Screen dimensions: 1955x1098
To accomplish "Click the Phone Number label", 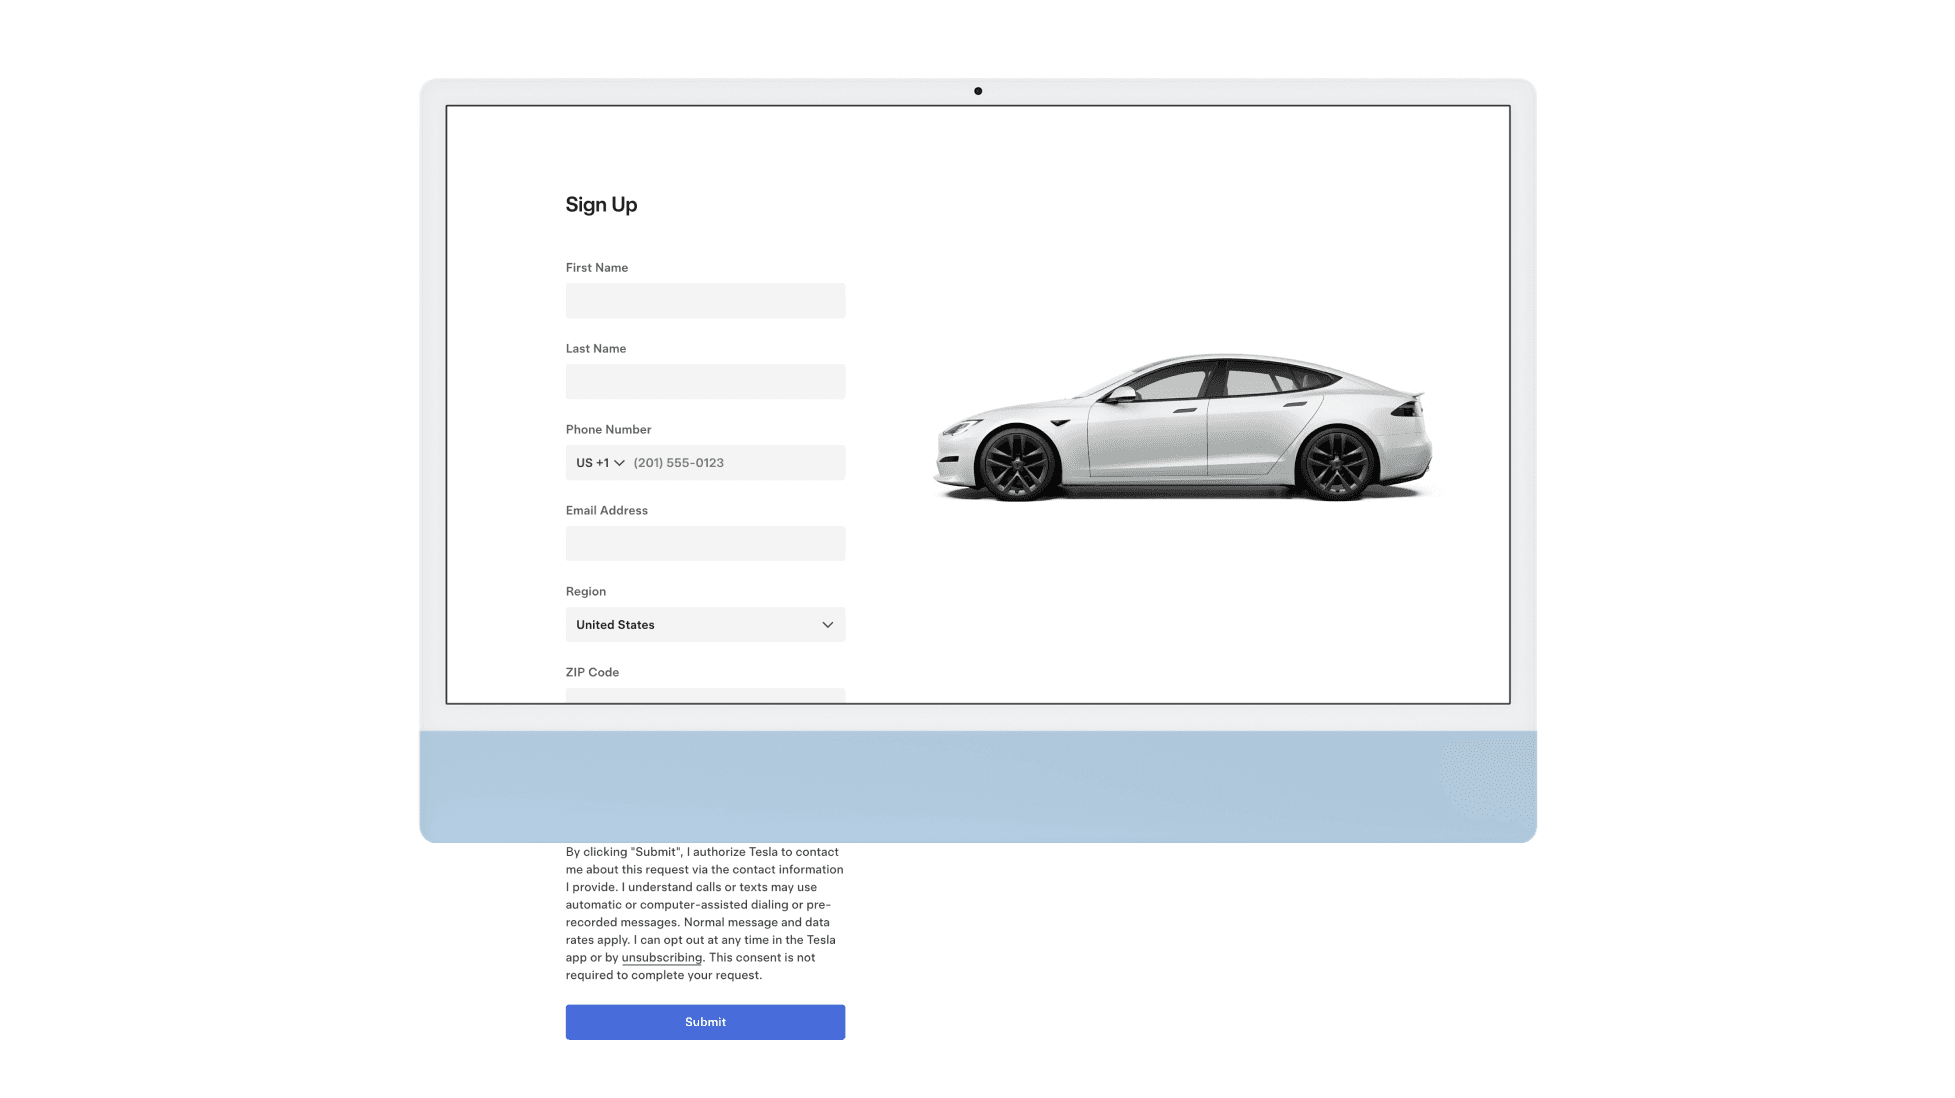I will 608,430.
